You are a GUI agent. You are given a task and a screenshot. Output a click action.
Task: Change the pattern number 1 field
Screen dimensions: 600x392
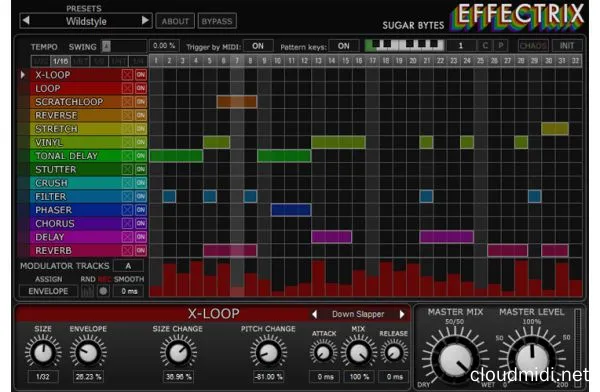tap(461, 46)
